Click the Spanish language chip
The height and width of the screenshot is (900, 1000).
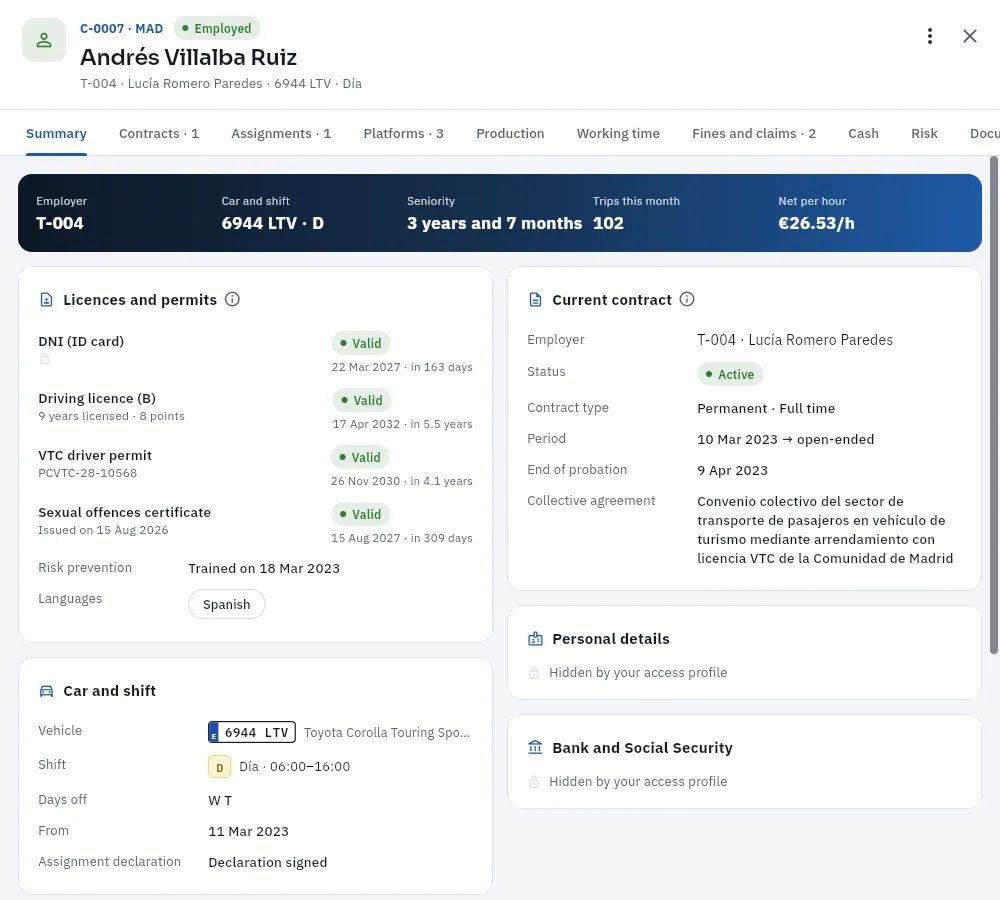tap(226, 604)
